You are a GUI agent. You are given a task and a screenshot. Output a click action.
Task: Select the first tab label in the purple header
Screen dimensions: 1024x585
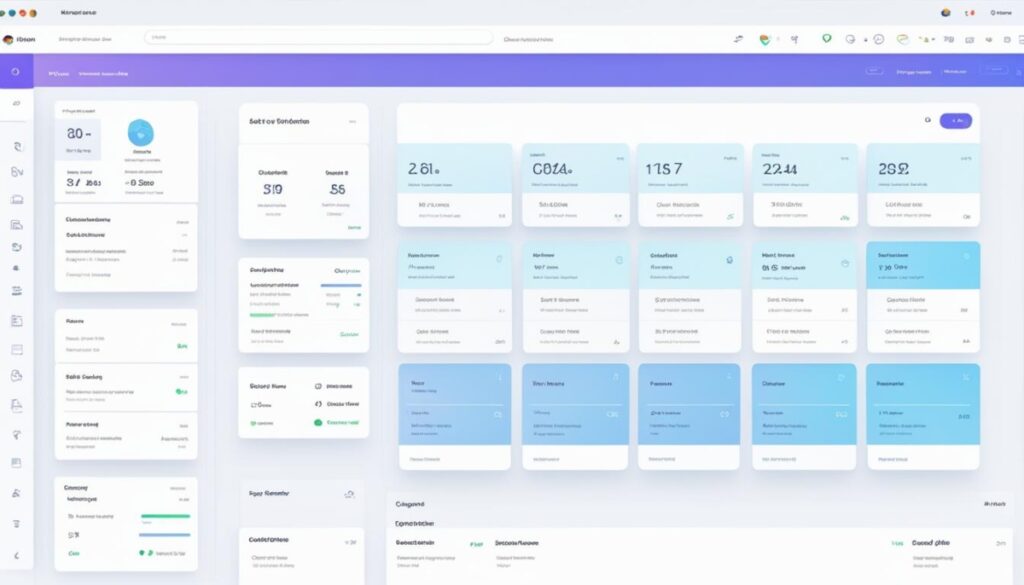[59, 73]
